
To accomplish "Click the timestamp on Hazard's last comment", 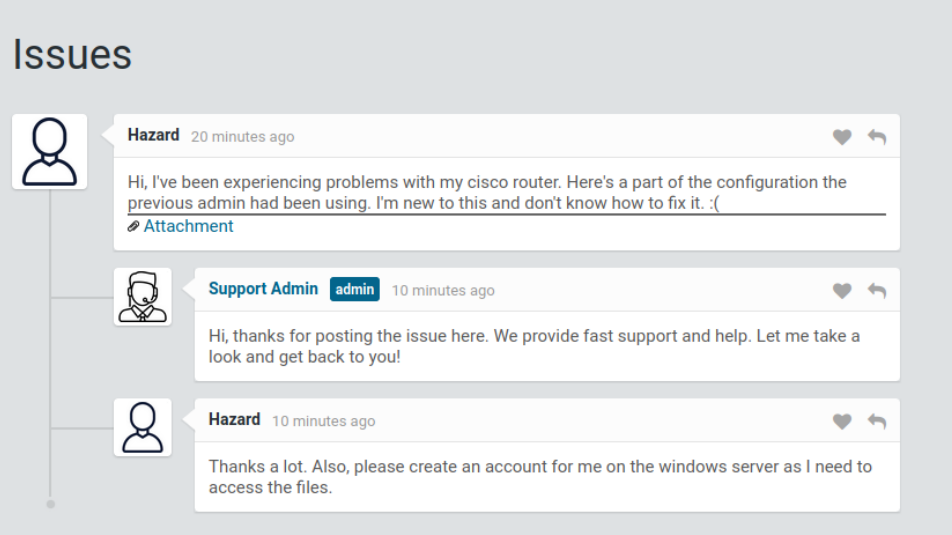I will coord(324,422).
